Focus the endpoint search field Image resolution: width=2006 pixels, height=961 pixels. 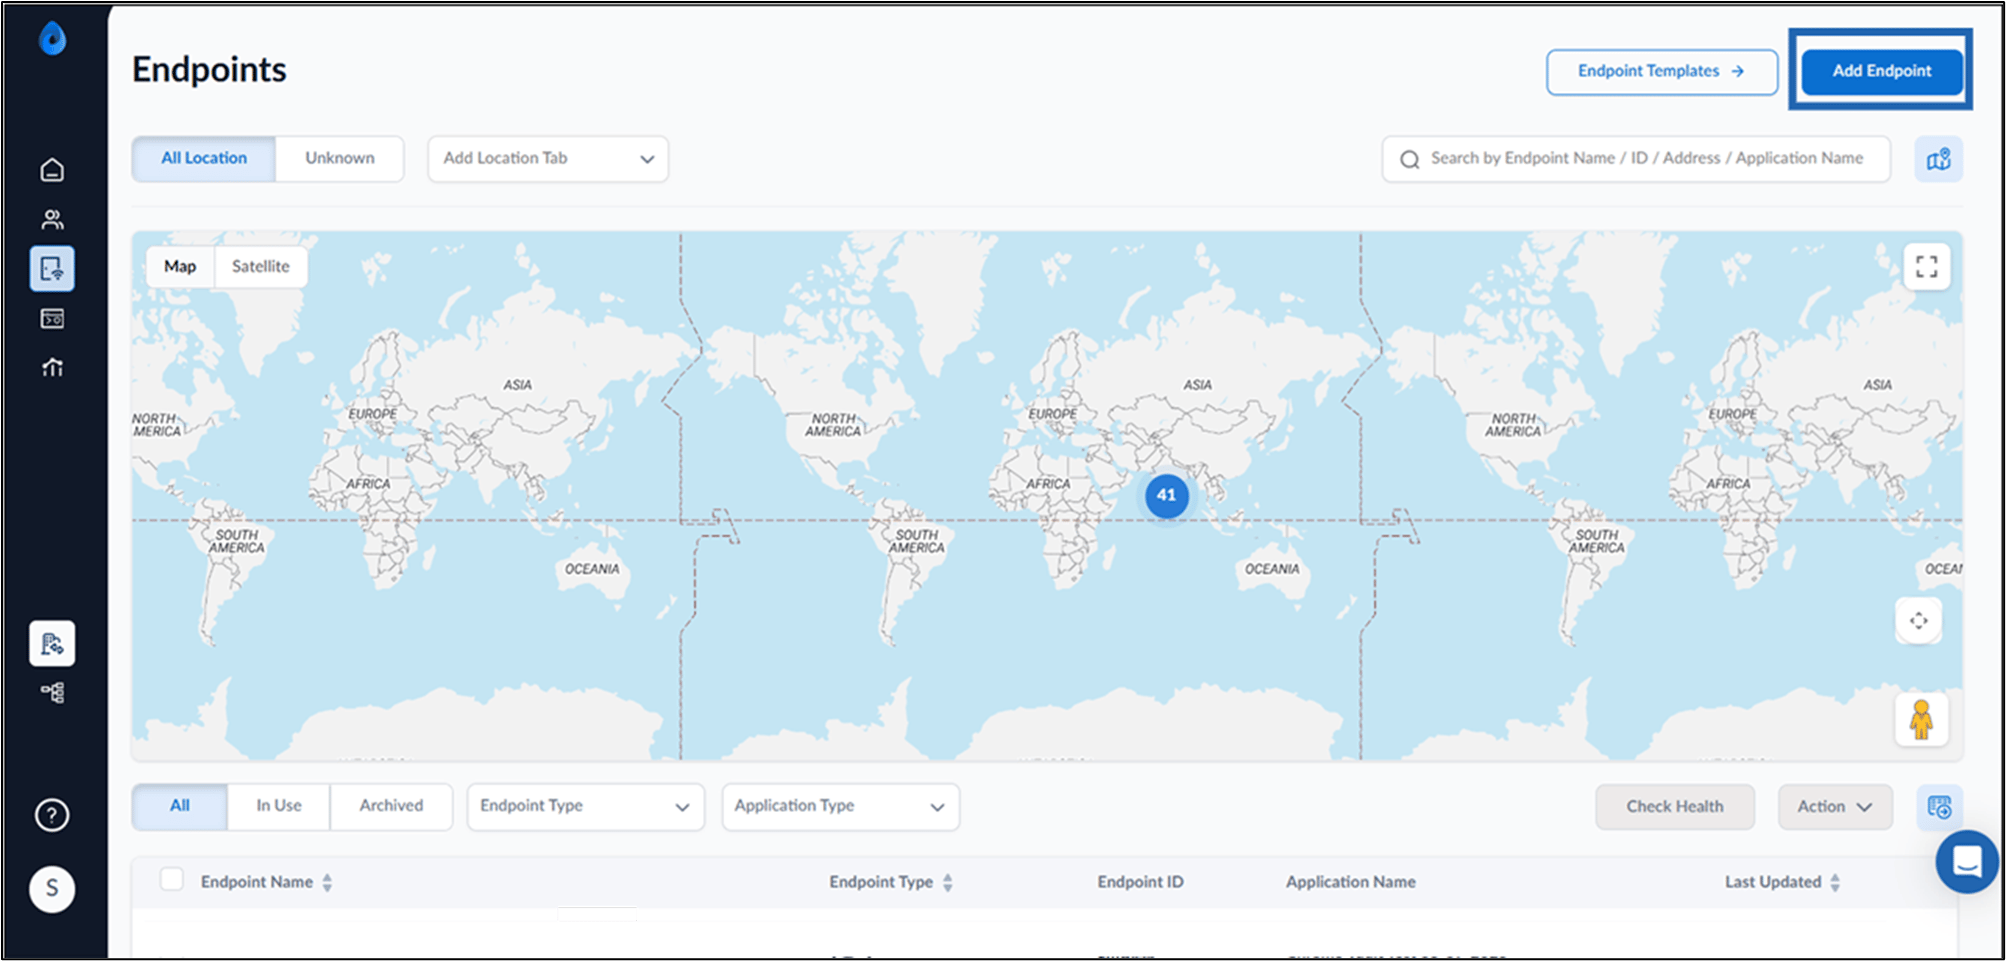1636,159
